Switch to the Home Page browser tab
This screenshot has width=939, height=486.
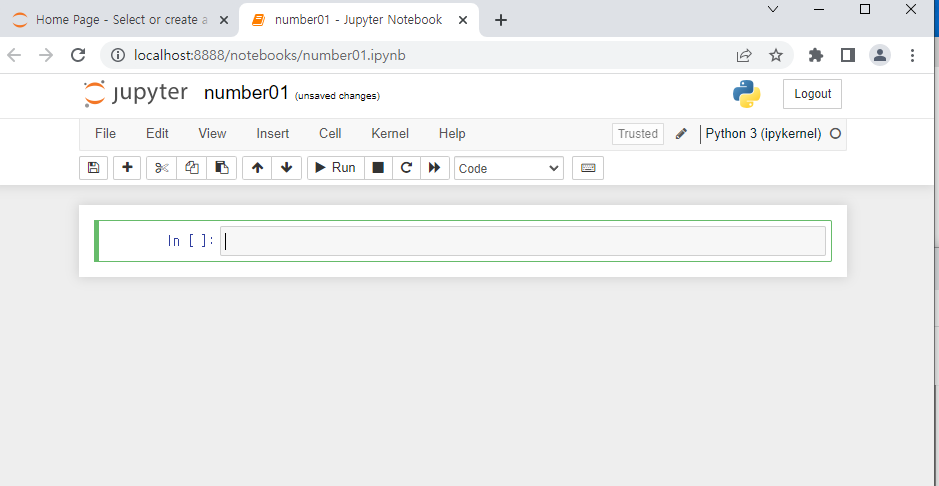tap(118, 20)
